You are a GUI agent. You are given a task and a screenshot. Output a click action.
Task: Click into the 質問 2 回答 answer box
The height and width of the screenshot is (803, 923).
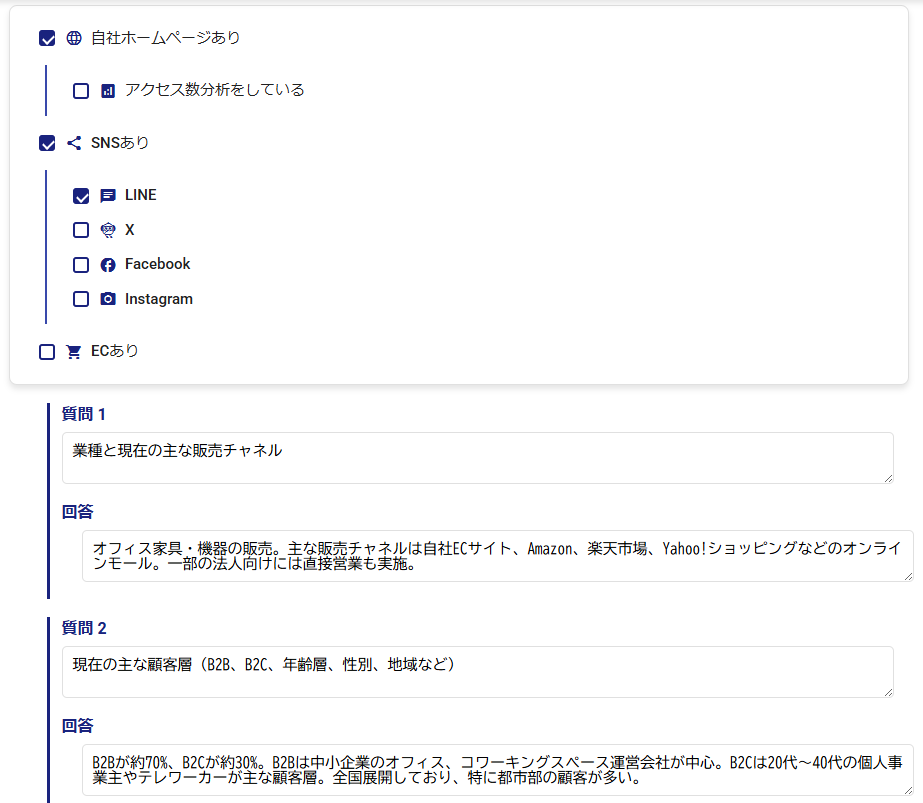click(x=496, y=770)
